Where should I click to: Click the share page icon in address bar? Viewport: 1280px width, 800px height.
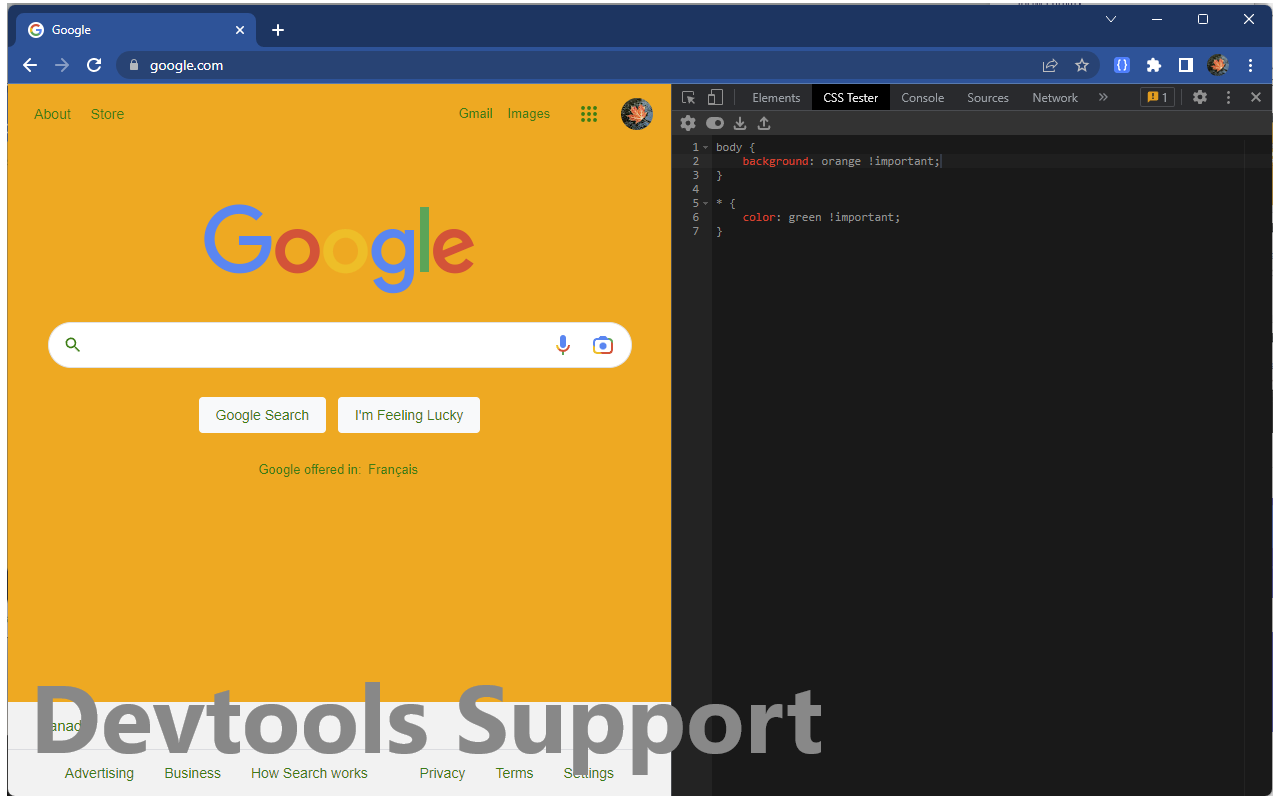point(1050,65)
